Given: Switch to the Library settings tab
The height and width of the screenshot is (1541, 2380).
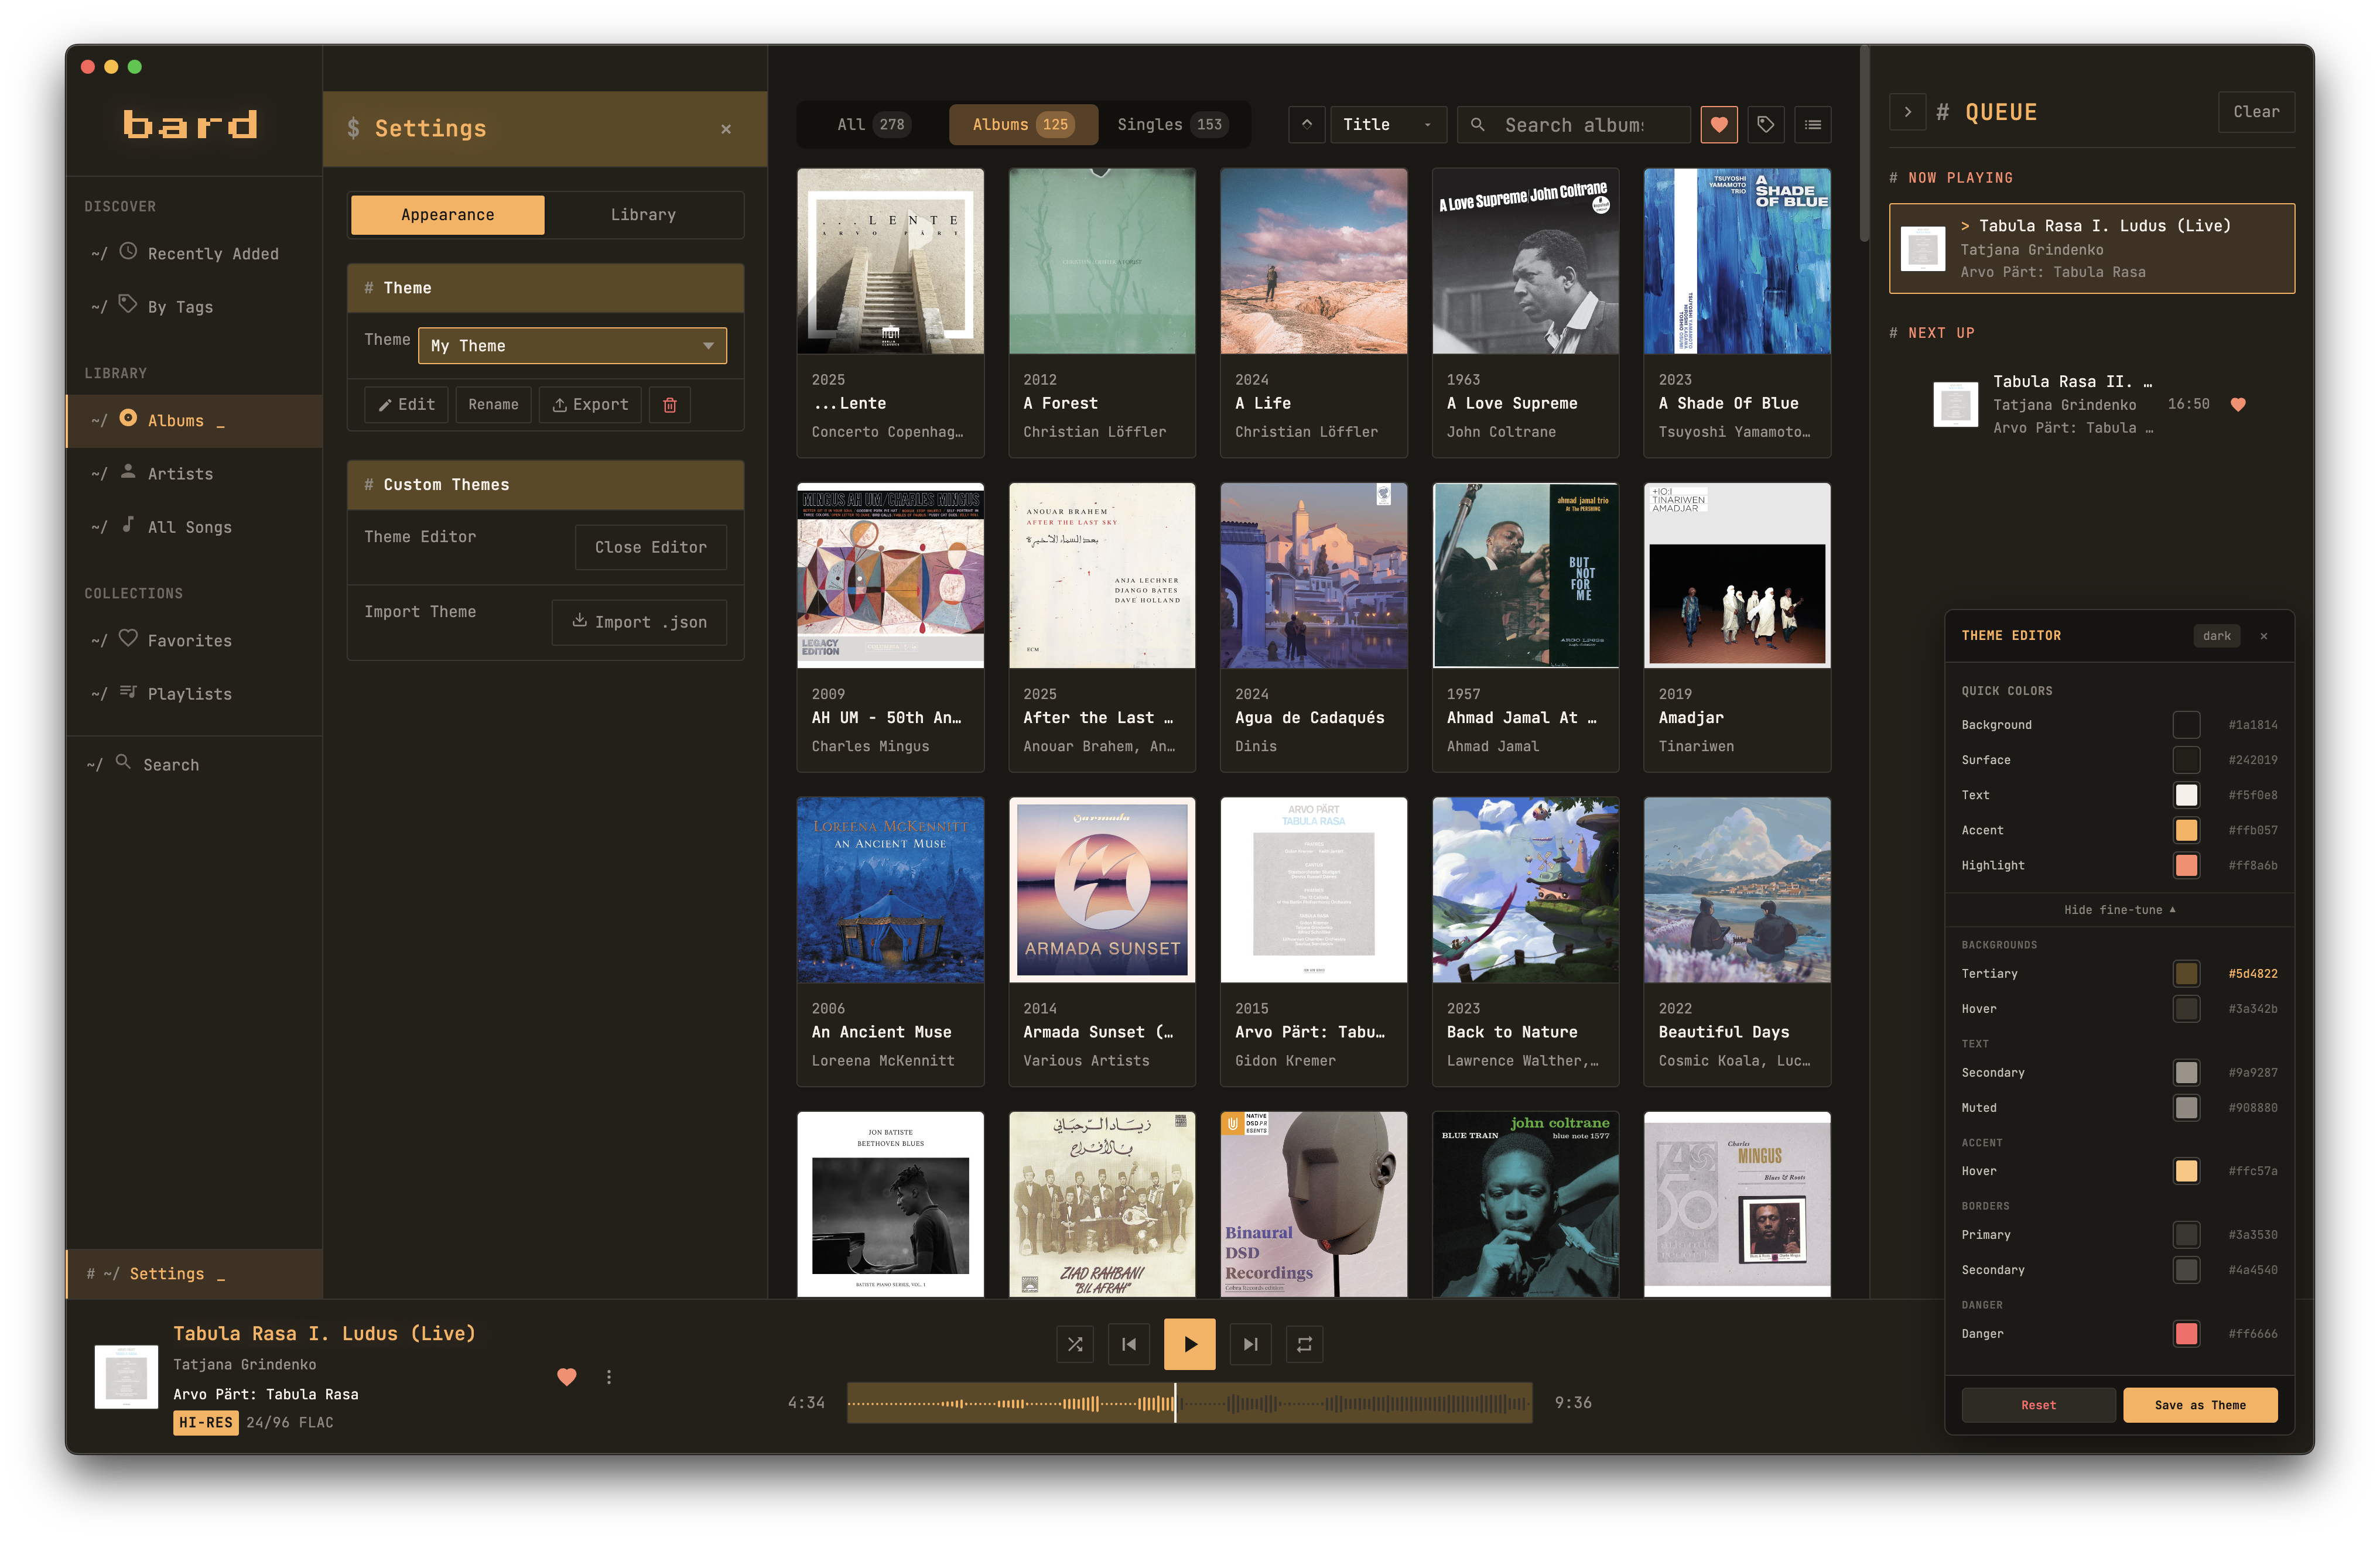Looking at the screenshot, I should [x=643, y=214].
